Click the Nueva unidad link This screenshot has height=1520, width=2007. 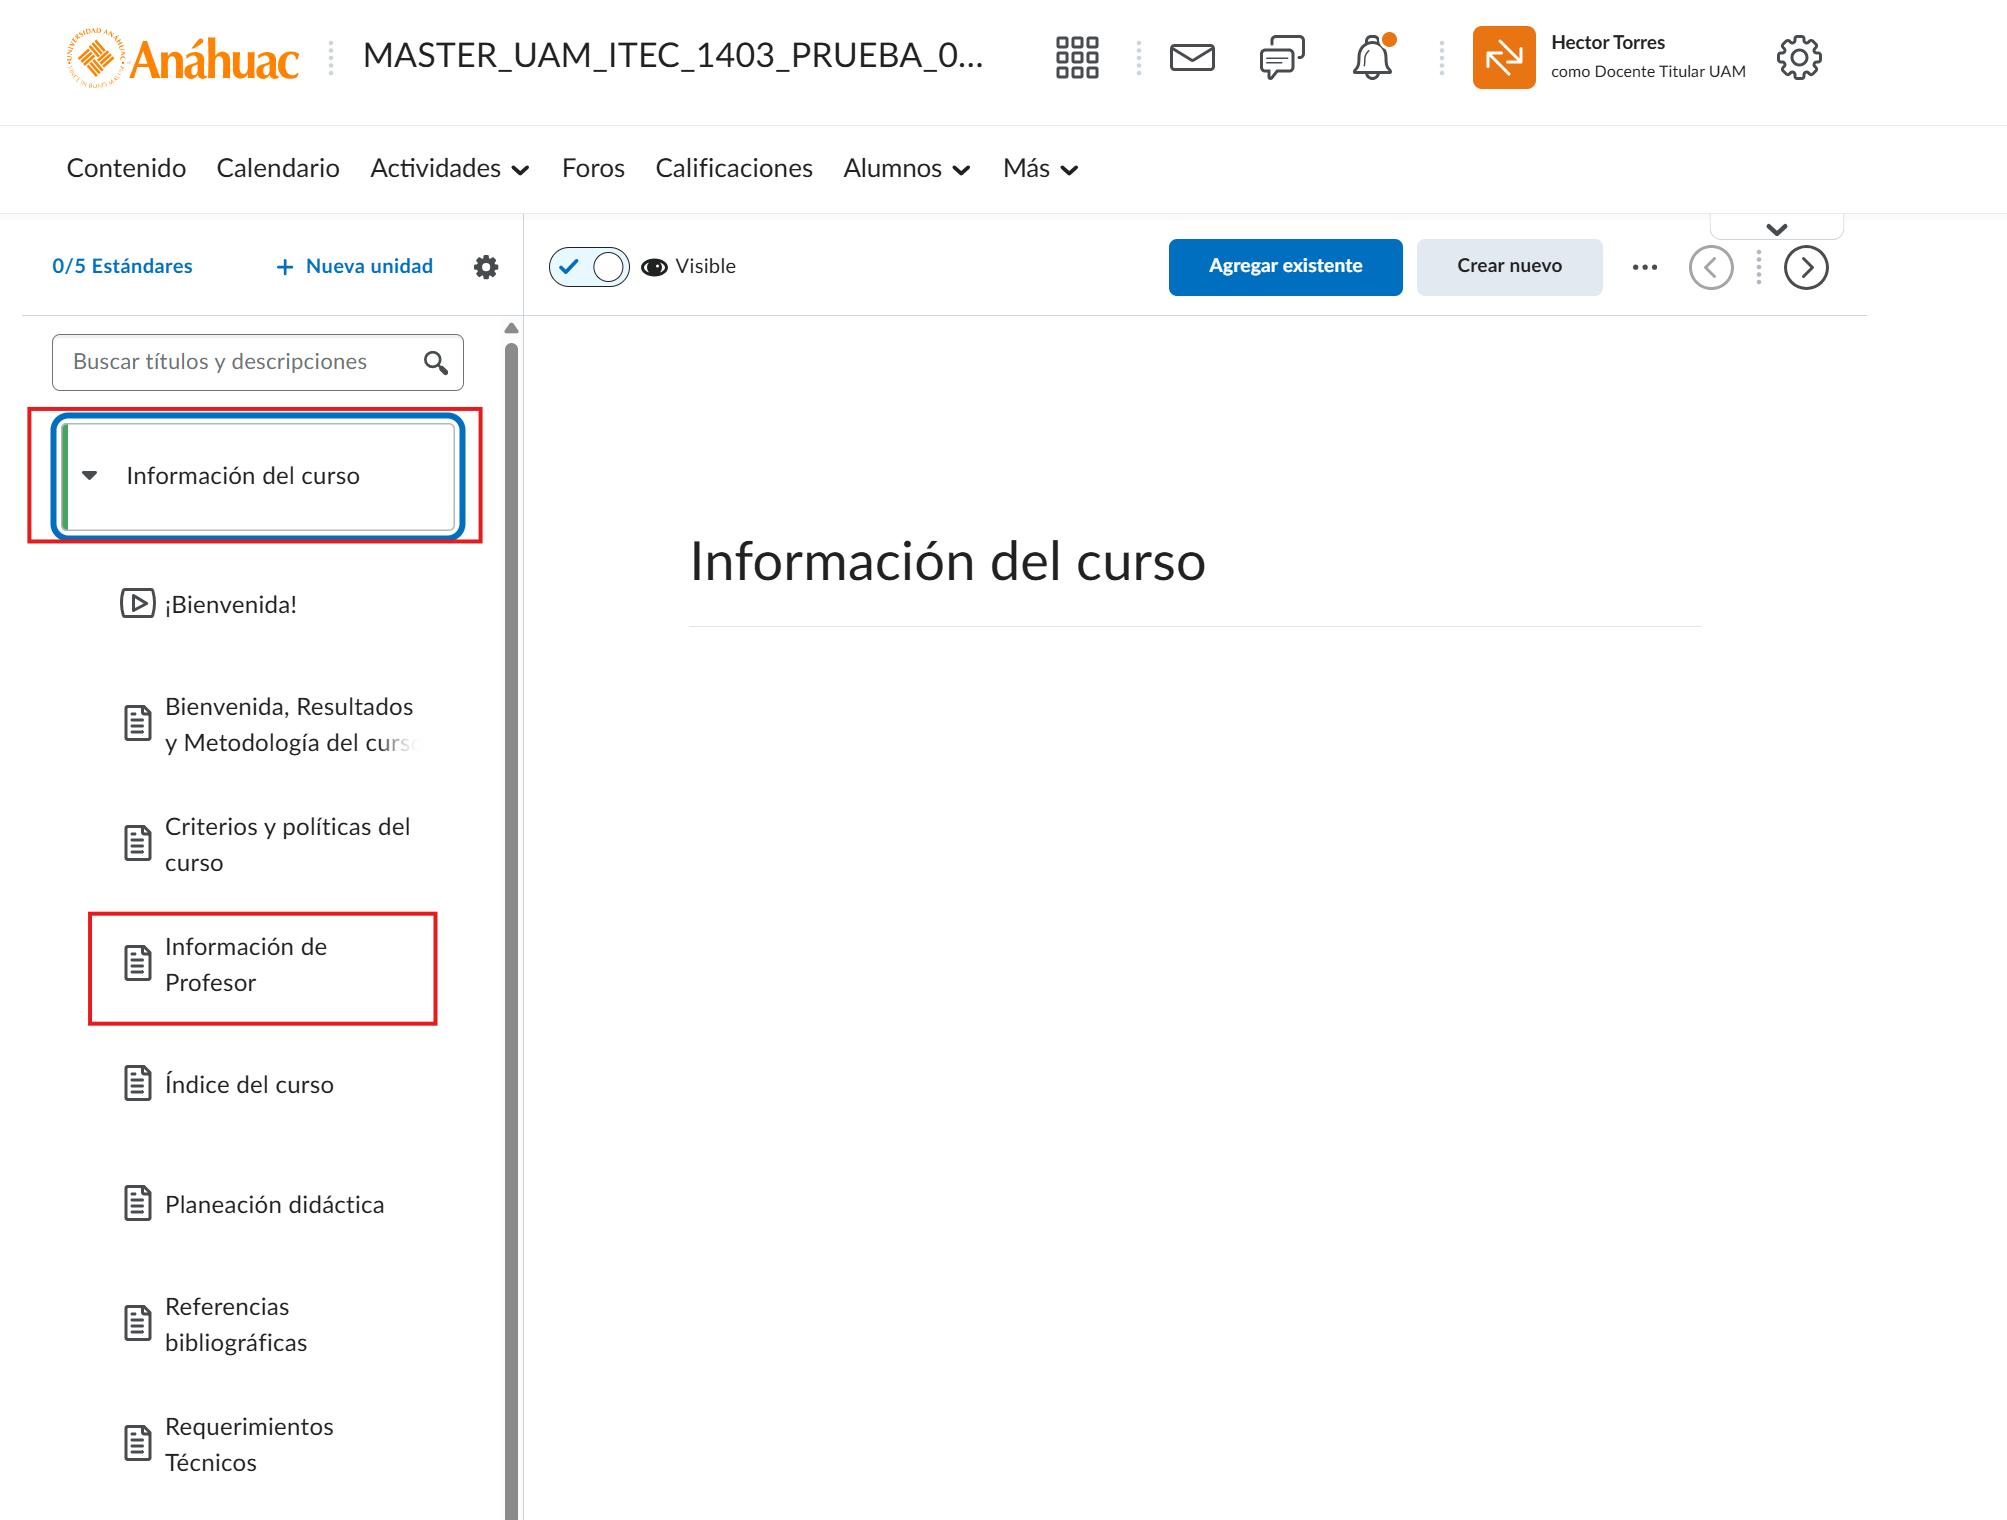[355, 267]
